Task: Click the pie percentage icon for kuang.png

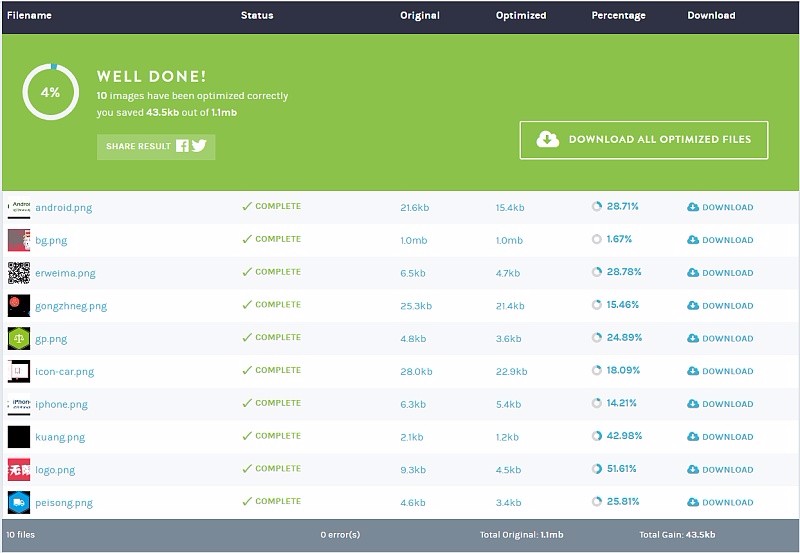Action: [x=597, y=436]
